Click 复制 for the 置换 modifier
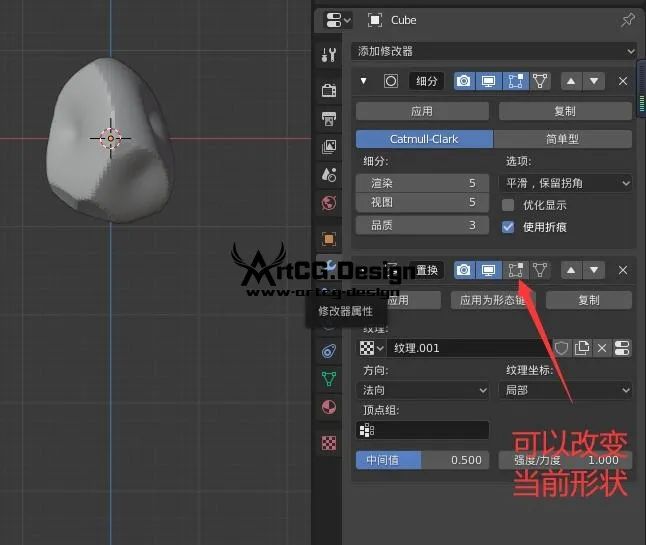 (589, 300)
